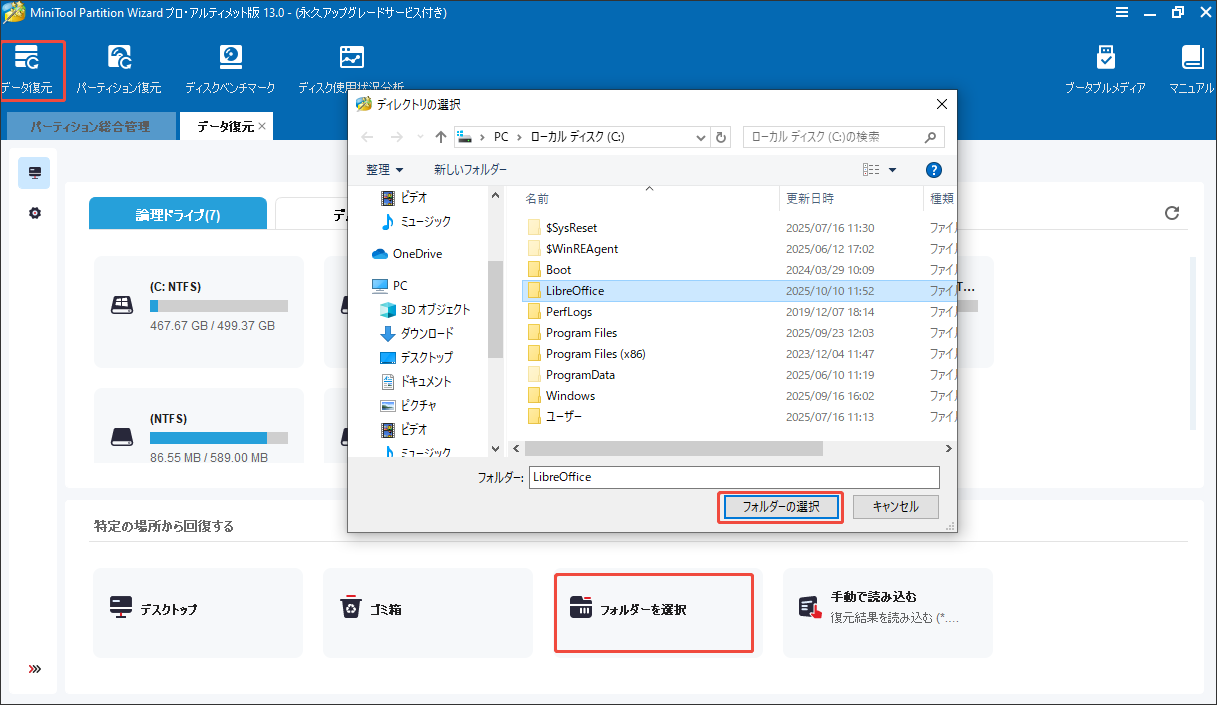Launch the ディスクベンチマーク tool

(x=230, y=70)
